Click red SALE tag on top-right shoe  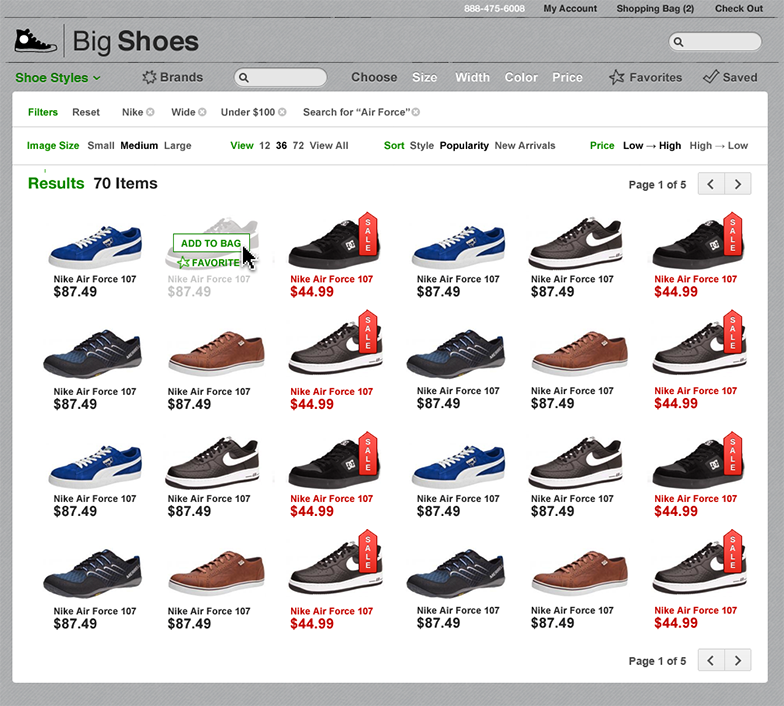click(x=732, y=234)
